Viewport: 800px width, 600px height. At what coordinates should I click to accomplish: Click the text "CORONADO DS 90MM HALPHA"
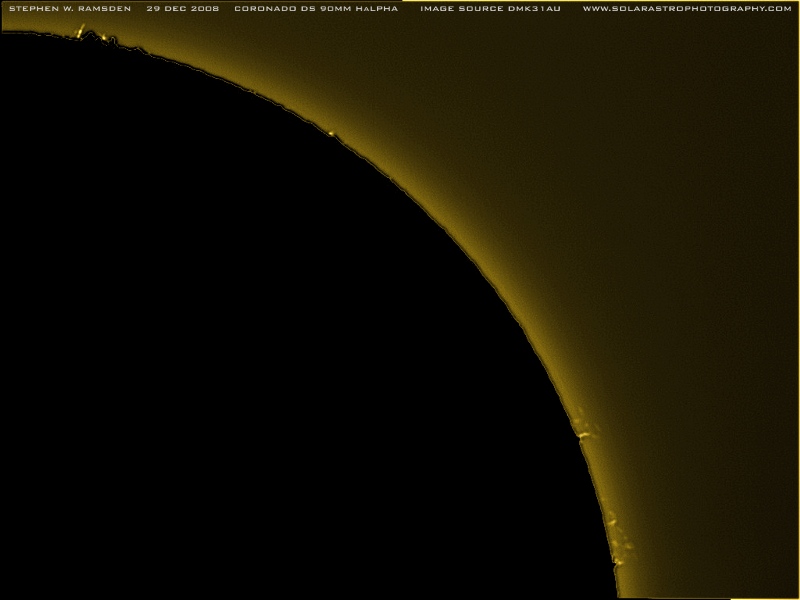tap(316, 9)
